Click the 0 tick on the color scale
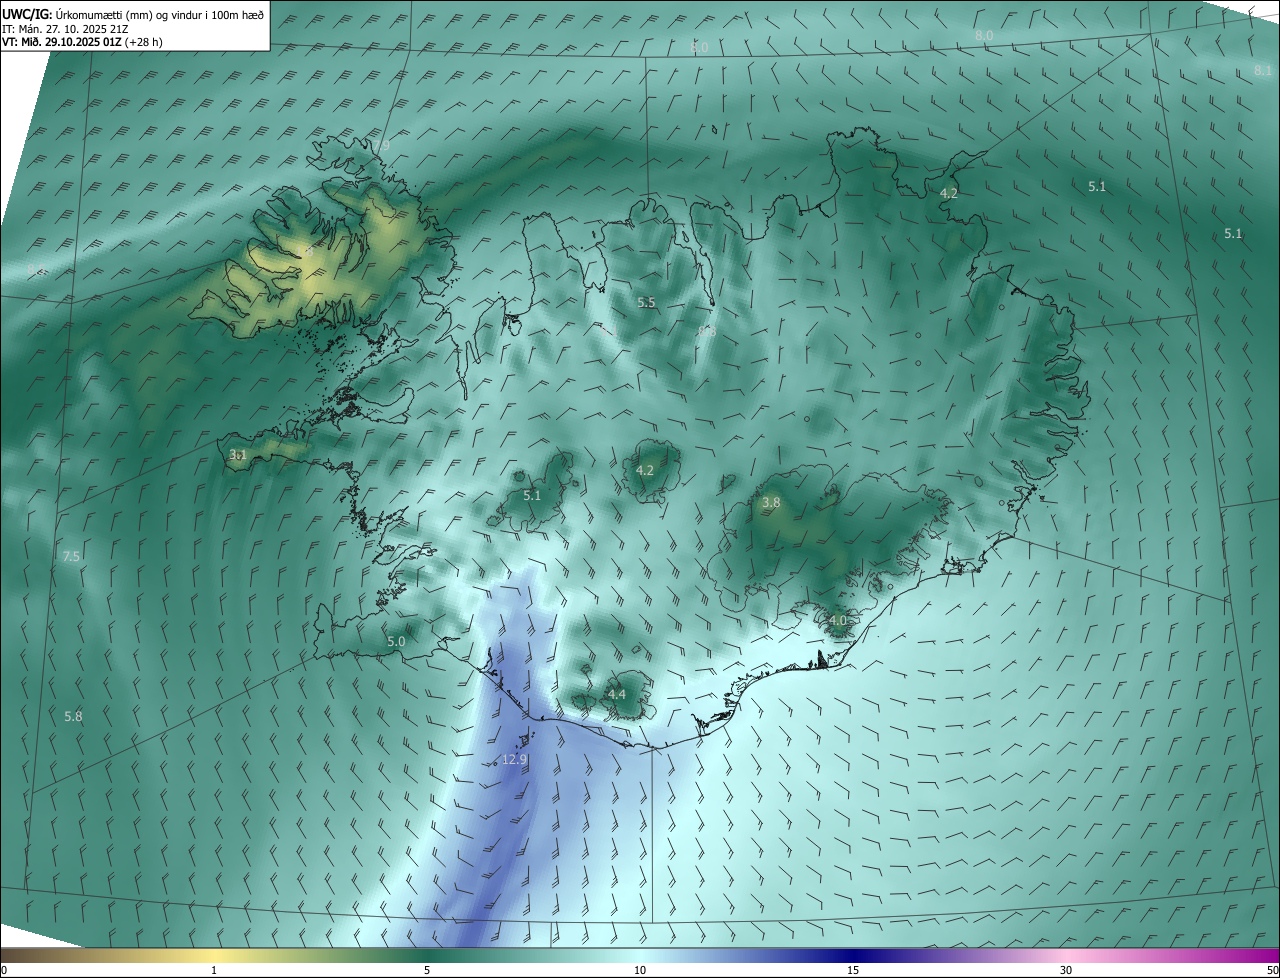This screenshot has width=1280, height=978. [4, 970]
